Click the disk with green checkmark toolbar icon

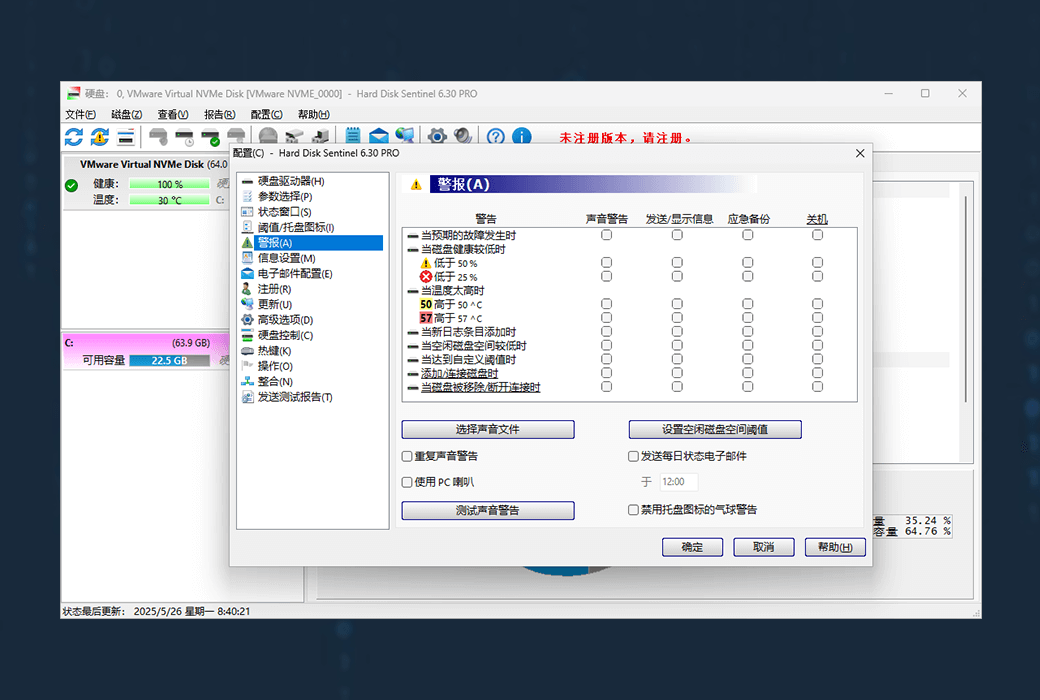point(210,137)
